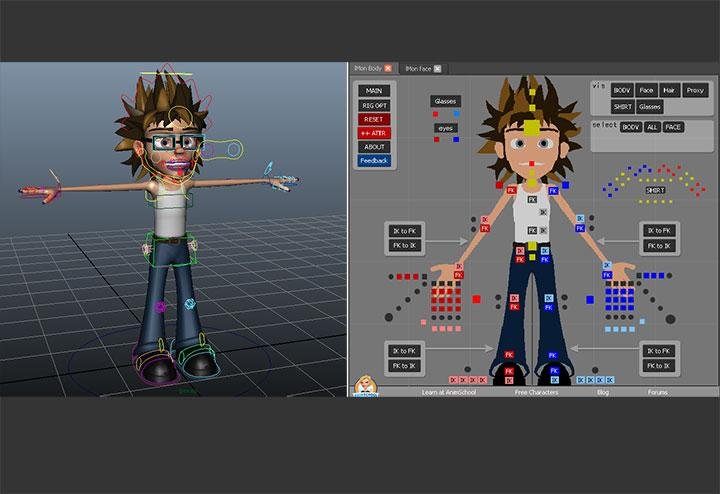Click FK to IK for the red leg
720x494 pixels.
coord(404,366)
